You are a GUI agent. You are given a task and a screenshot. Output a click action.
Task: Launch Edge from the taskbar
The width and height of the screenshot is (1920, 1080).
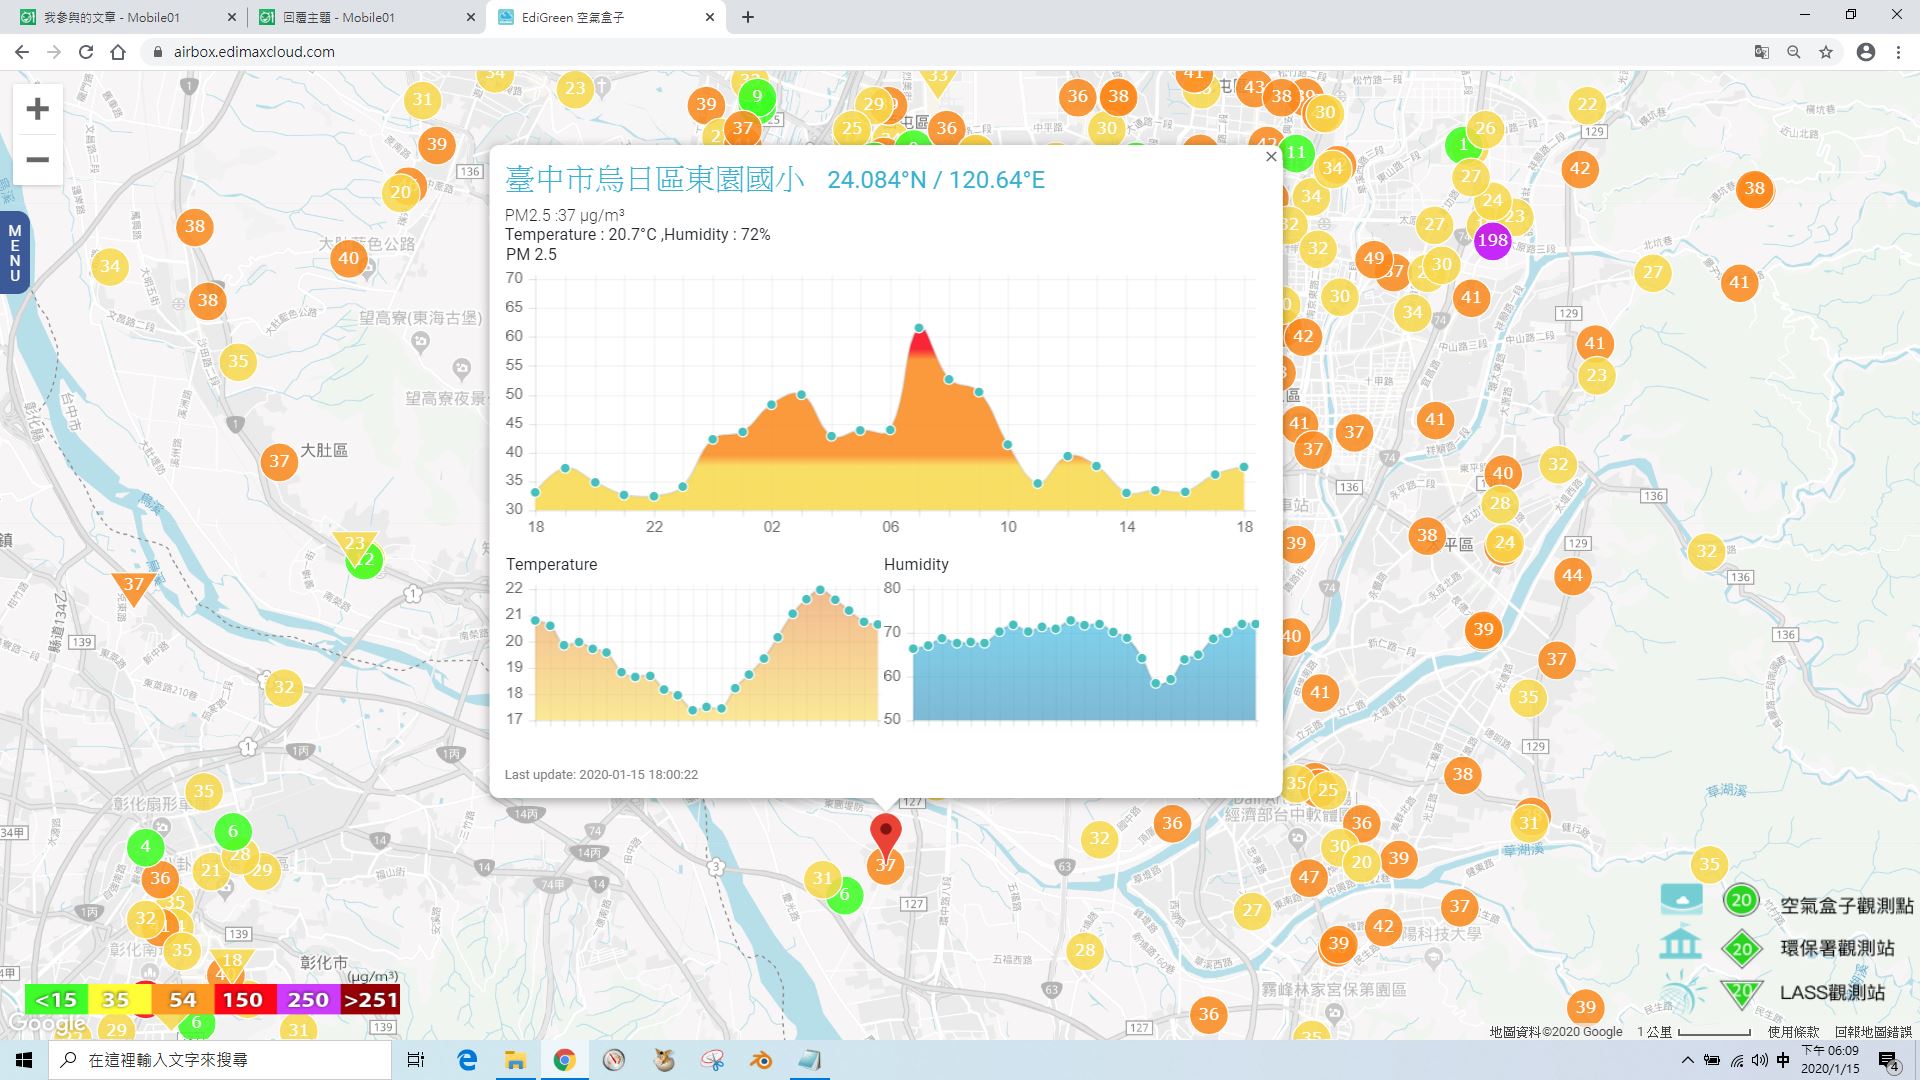pos(467,1060)
